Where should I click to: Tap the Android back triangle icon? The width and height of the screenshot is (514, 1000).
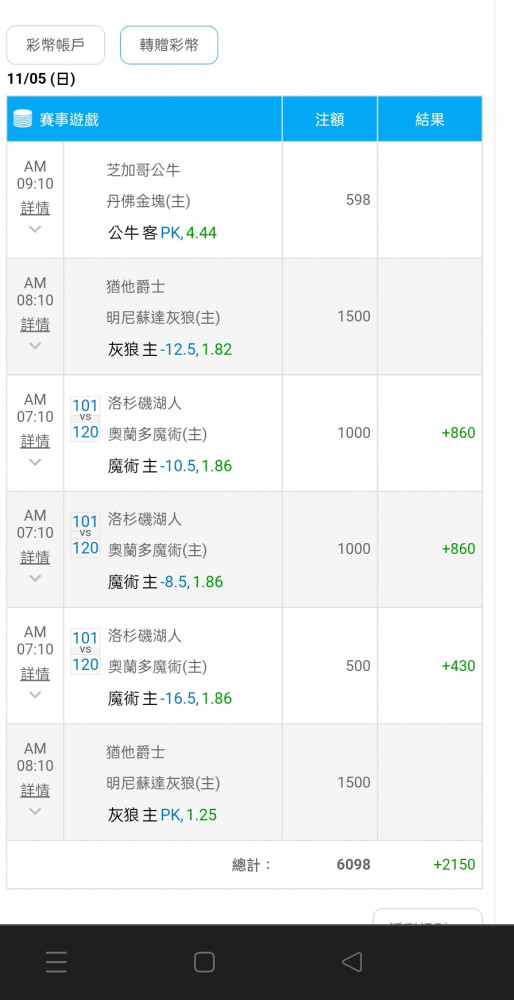click(x=352, y=962)
